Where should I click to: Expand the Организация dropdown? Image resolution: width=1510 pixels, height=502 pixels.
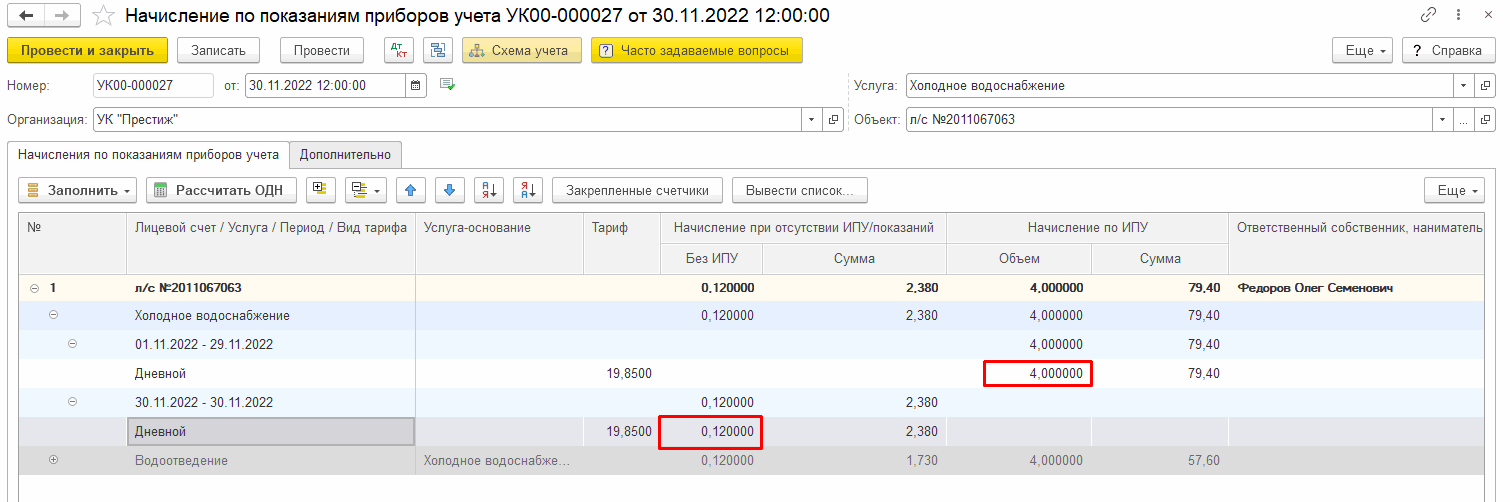[x=811, y=120]
